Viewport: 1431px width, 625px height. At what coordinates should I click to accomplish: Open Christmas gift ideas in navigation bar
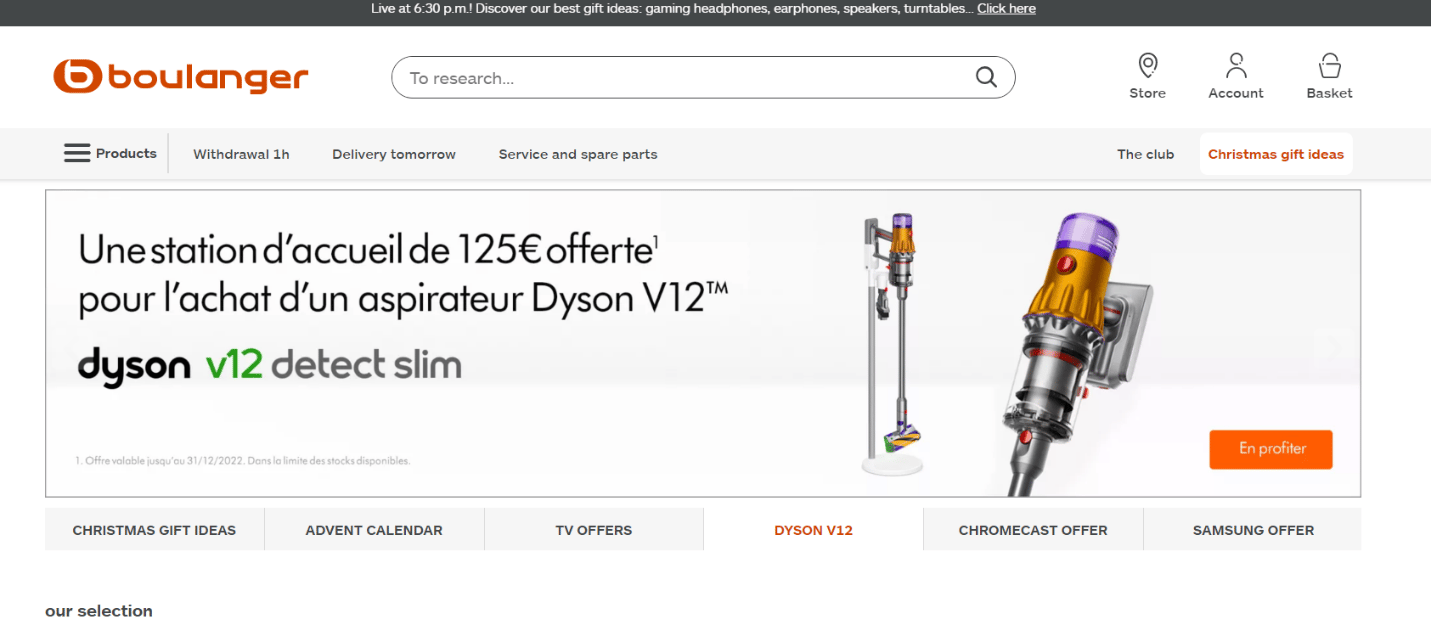tap(1276, 154)
